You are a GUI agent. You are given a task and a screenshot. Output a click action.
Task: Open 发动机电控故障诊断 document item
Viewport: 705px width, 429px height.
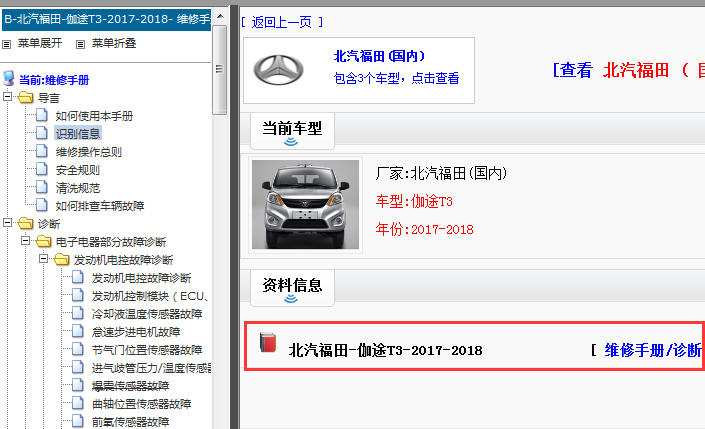[x=142, y=278]
